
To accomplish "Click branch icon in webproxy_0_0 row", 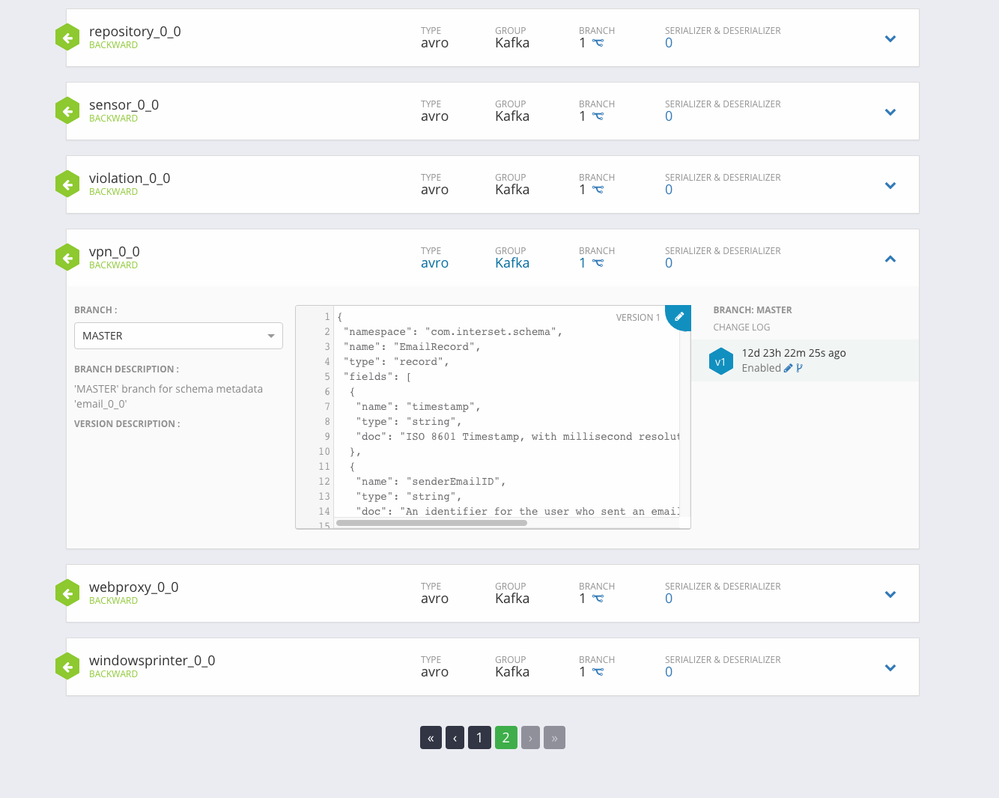I will (x=598, y=599).
